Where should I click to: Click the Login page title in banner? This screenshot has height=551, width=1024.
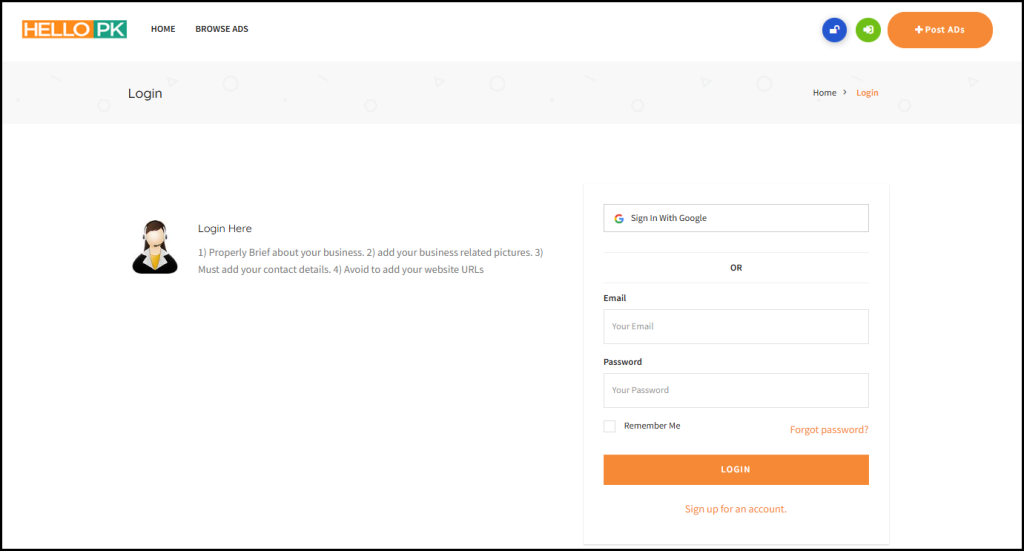coord(145,94)
